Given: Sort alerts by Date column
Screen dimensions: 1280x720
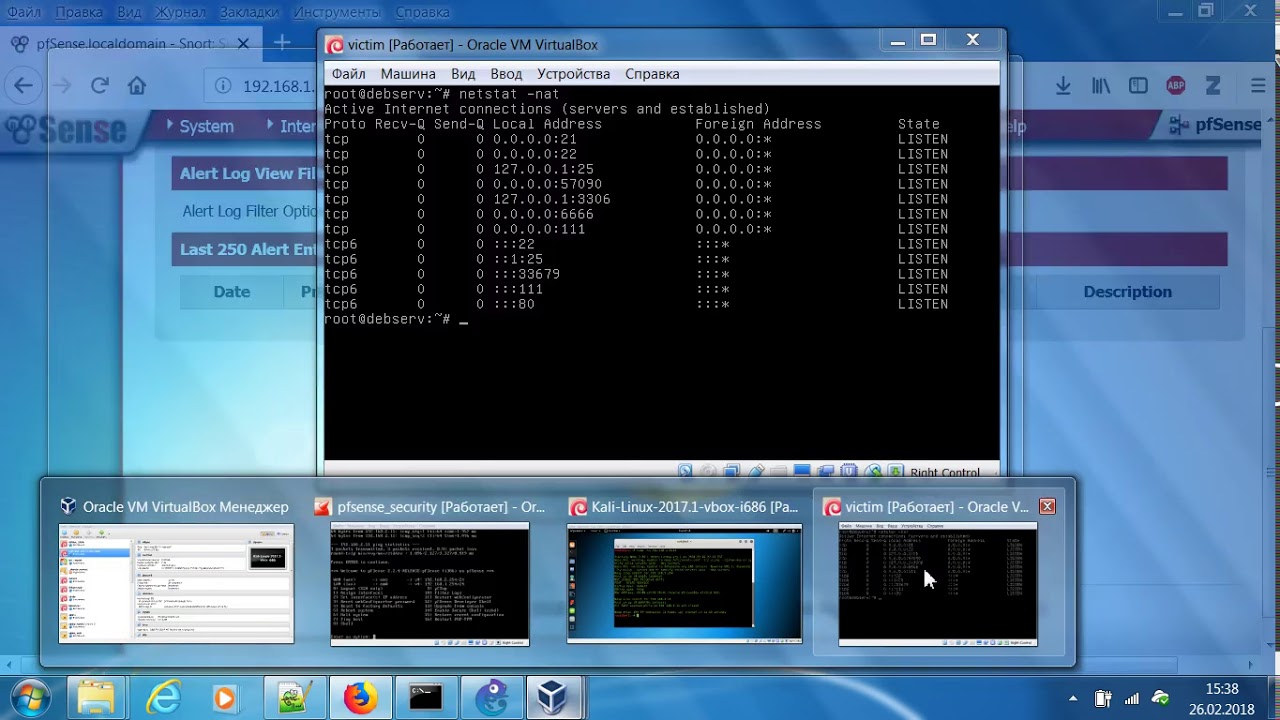Looking at the screenshot, I should (231, 292).
